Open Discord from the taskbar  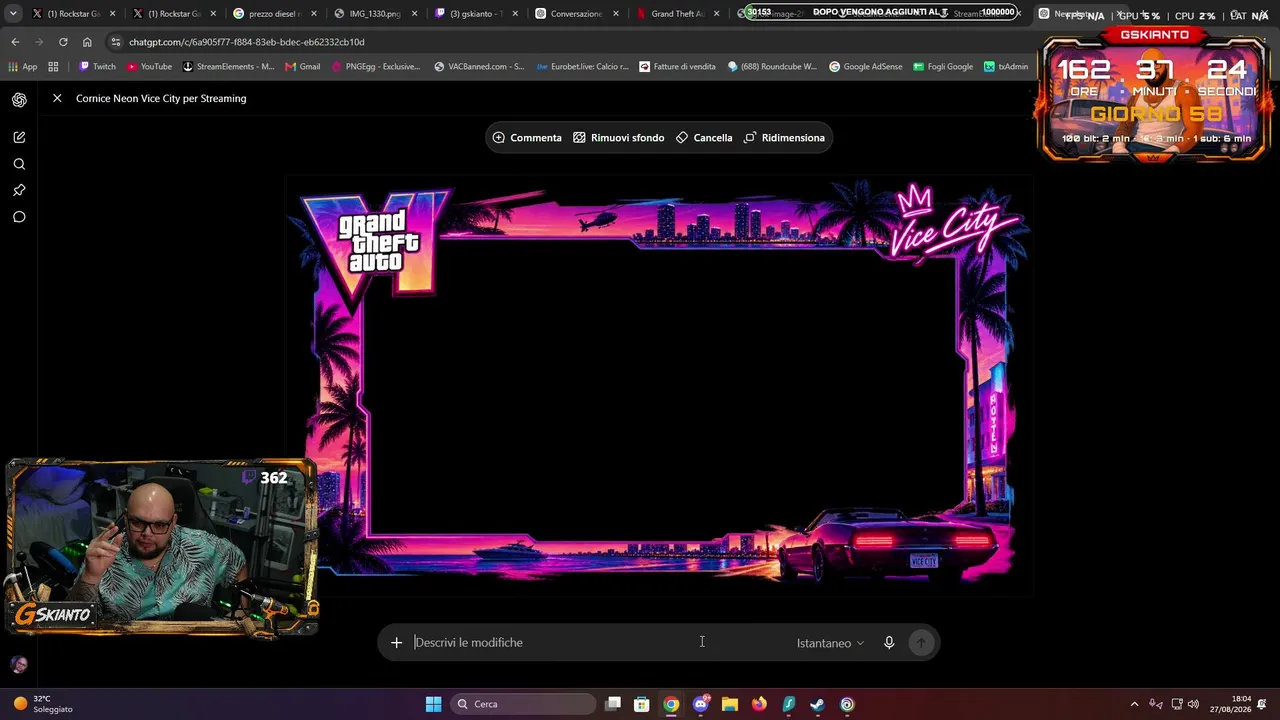pyautogui.click(x=701, y=704)
